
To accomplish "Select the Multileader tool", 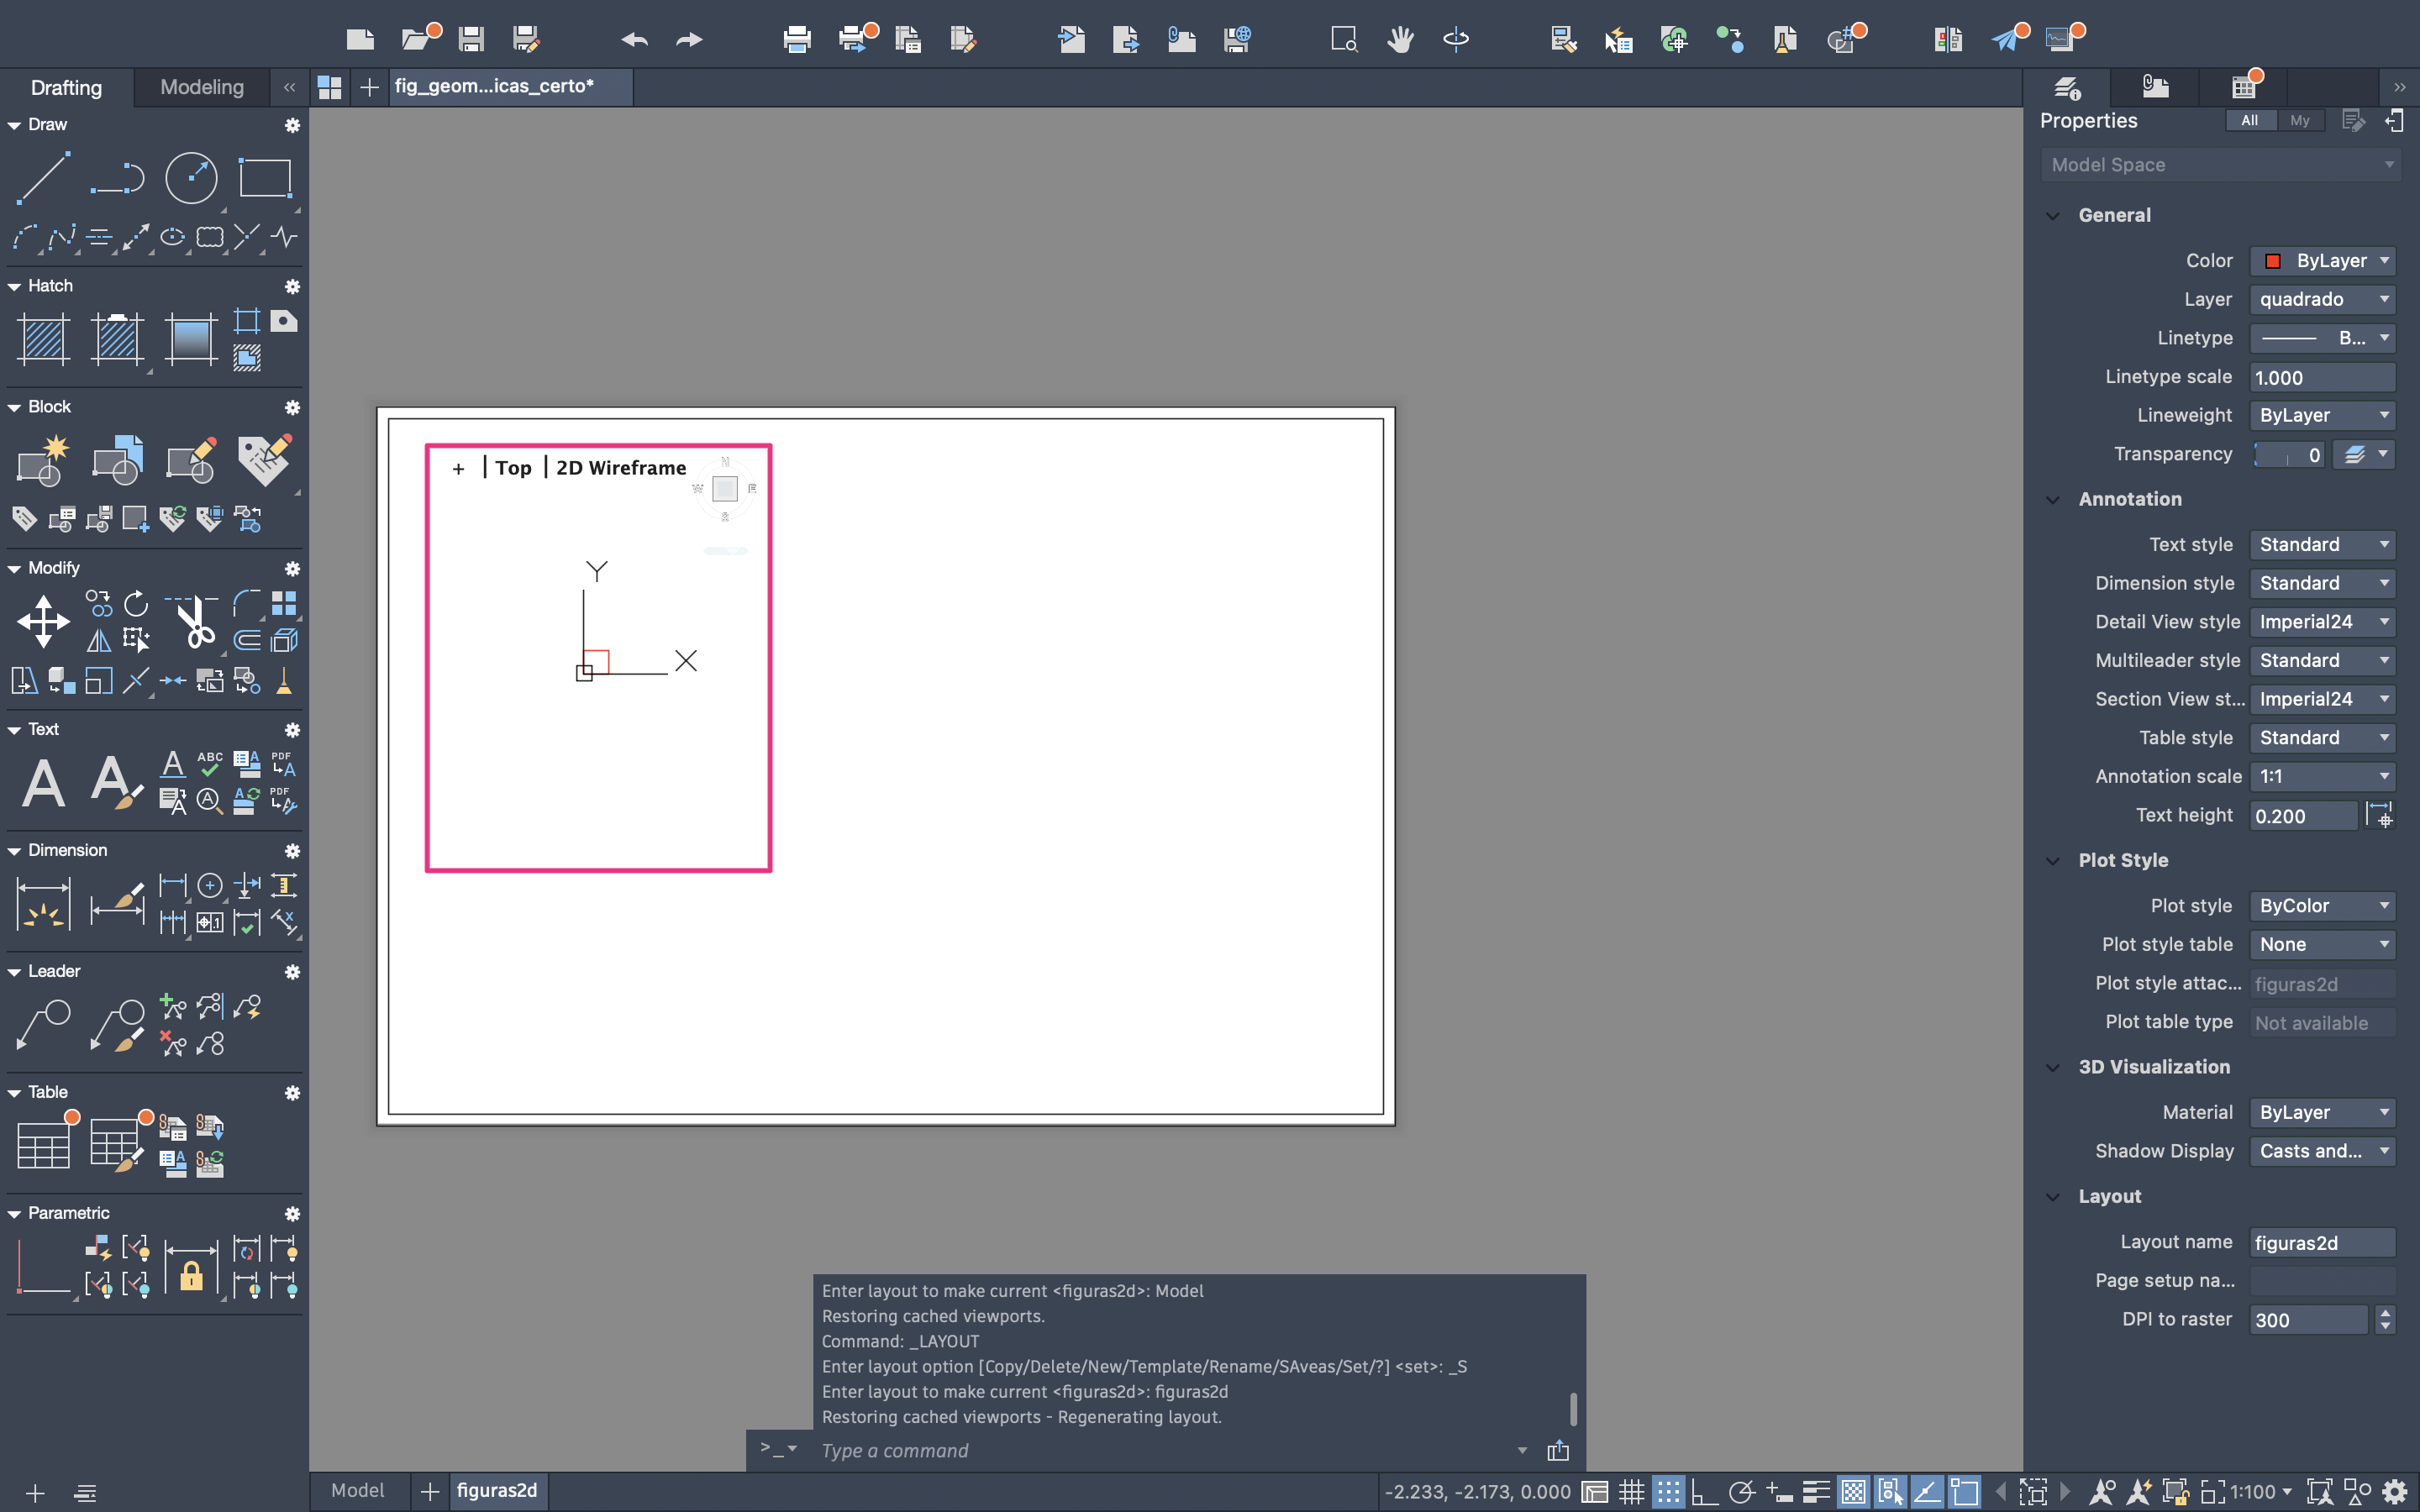I will 43,1024.
